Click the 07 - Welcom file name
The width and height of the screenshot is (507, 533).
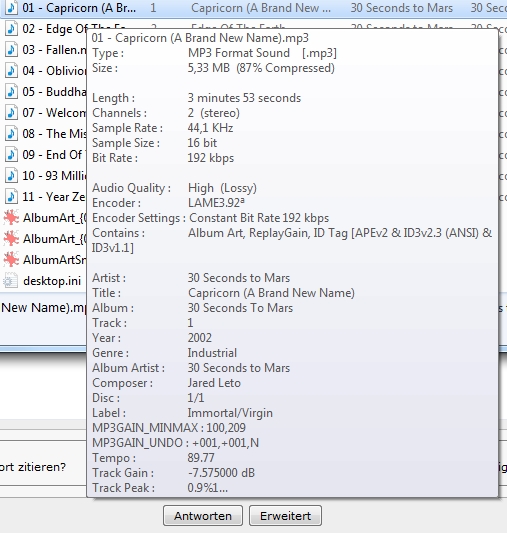(x=54, y=113)
